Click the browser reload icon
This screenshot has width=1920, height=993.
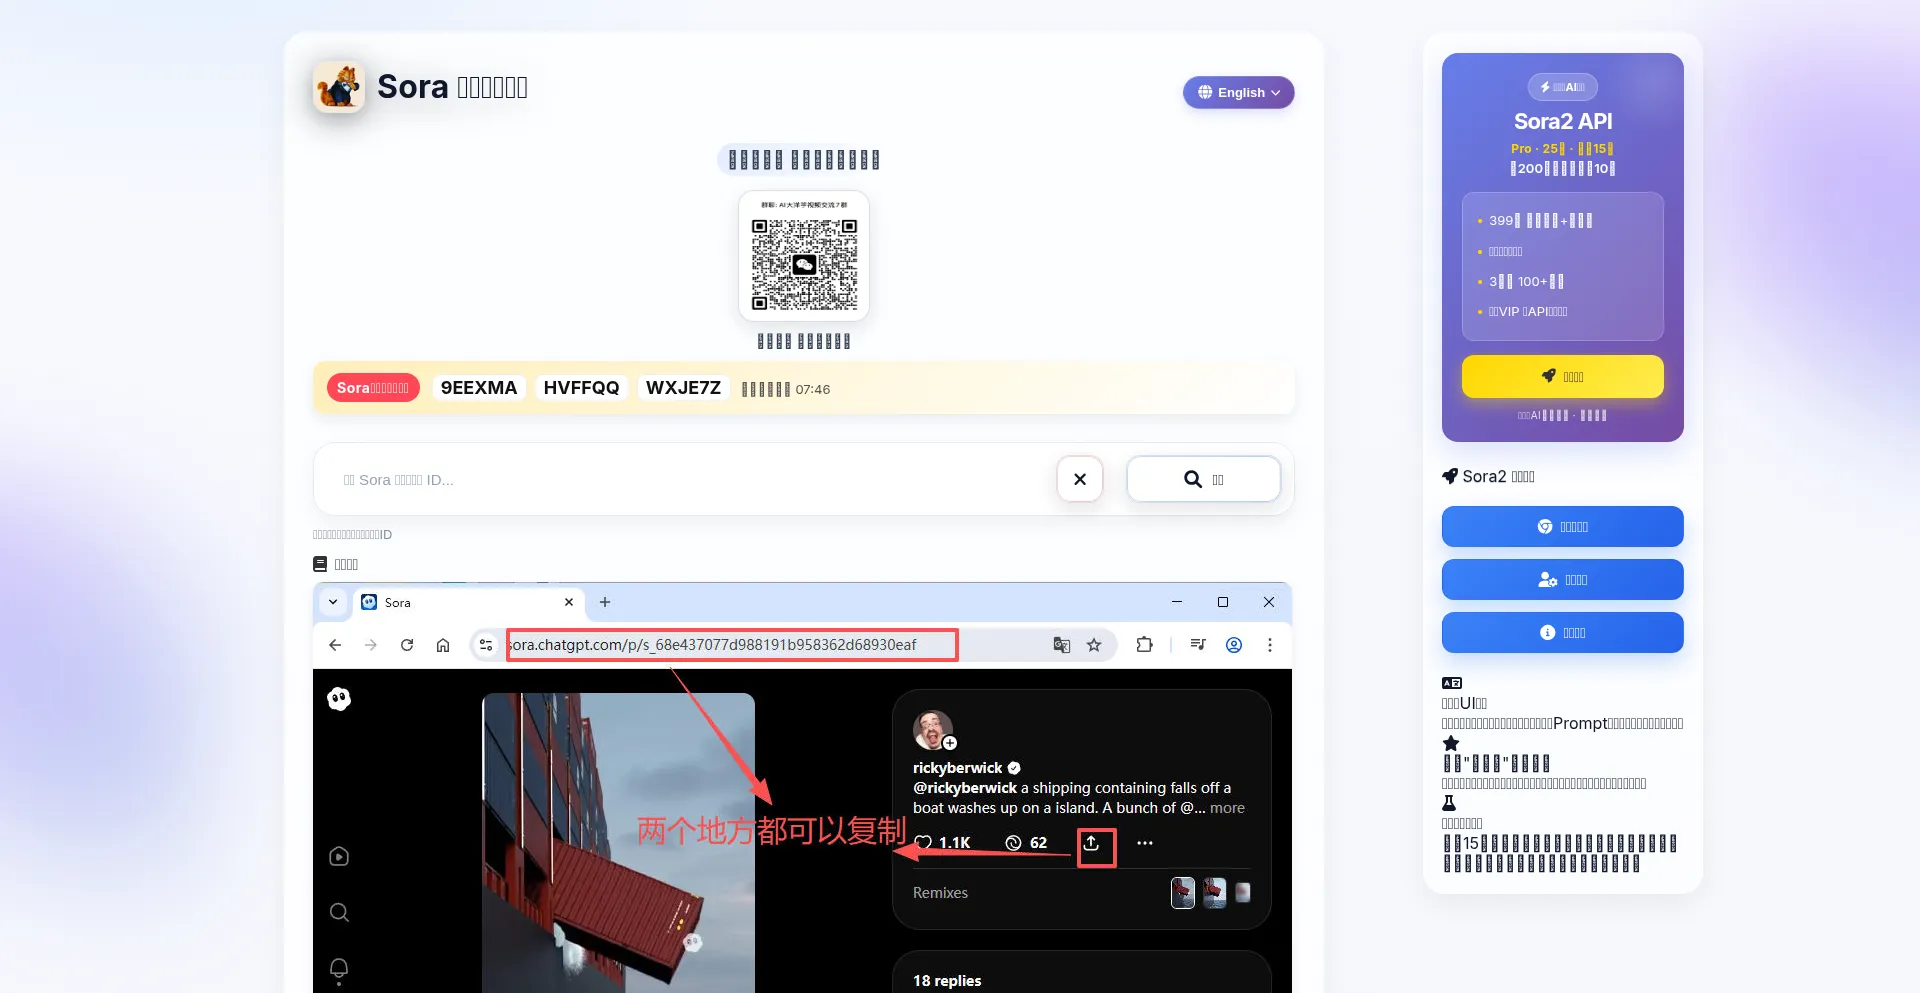pyautogui.click(x=407, y=645)
